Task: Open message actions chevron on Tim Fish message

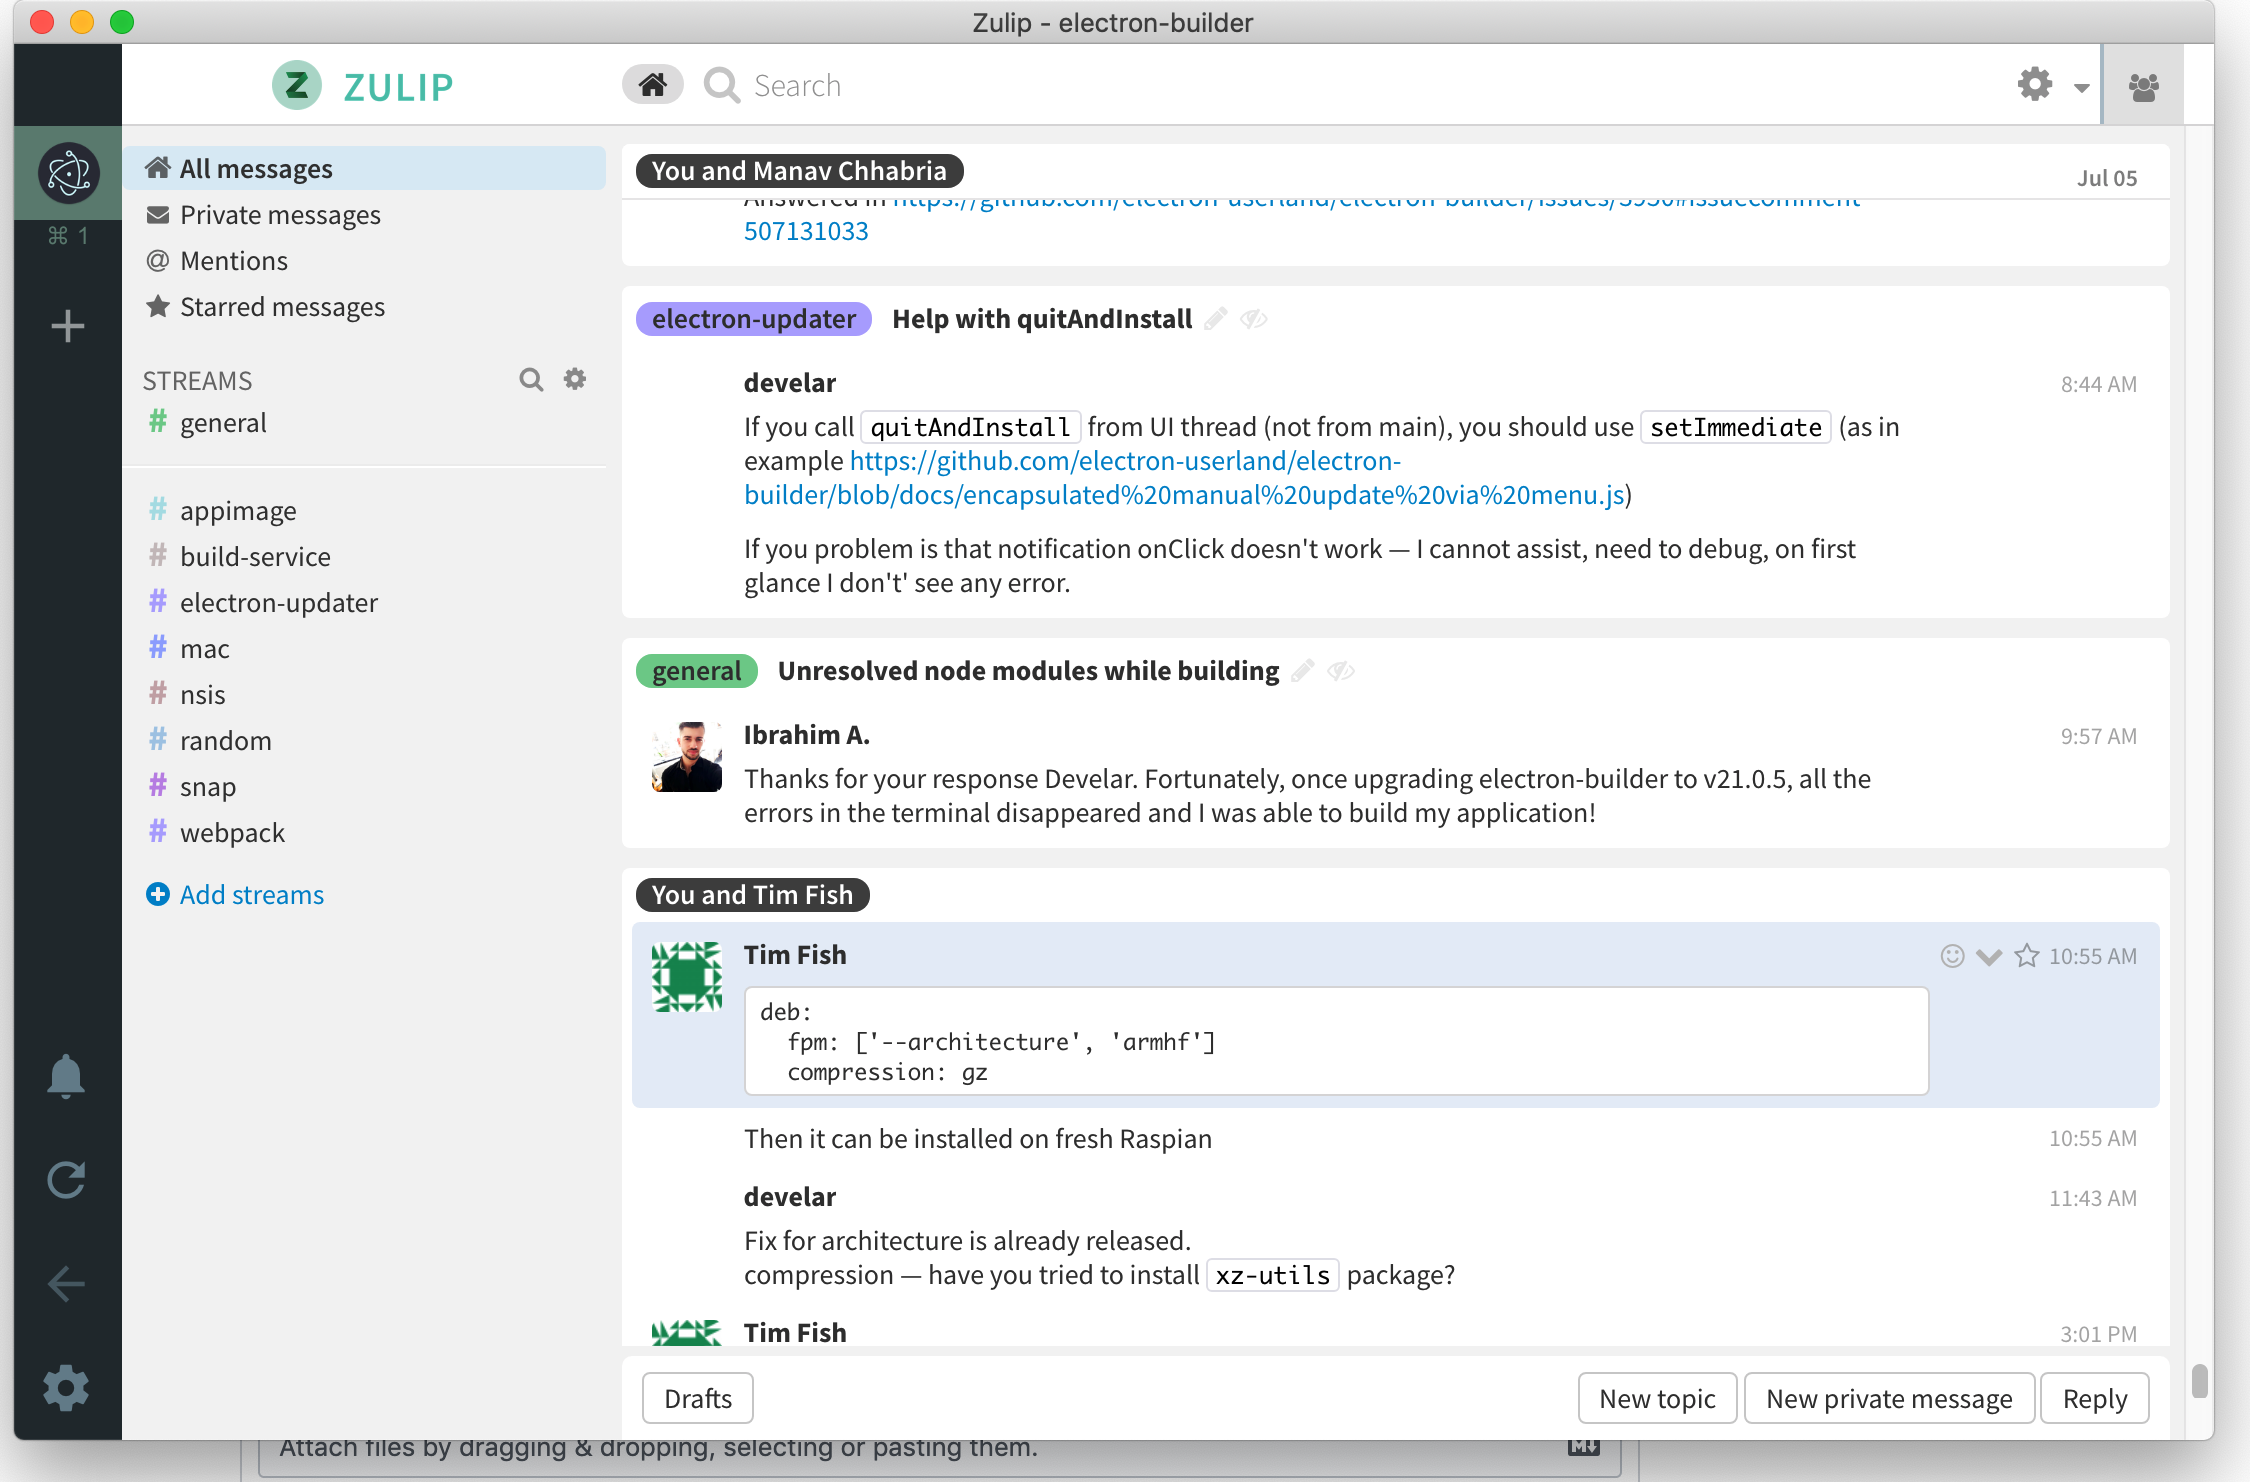Action: (x=1989, y=957)
